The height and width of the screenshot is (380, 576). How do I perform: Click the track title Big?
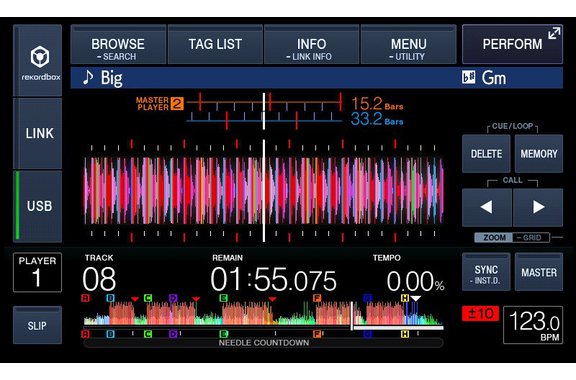(x=112, y=78)
